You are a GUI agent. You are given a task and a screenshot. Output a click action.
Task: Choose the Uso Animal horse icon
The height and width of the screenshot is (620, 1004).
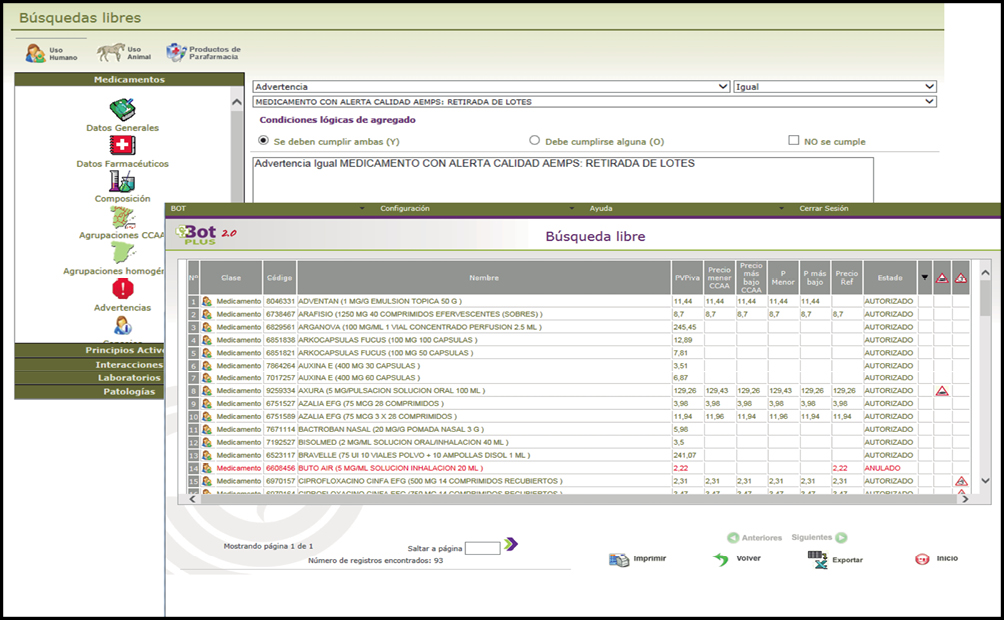click(108, 53)
